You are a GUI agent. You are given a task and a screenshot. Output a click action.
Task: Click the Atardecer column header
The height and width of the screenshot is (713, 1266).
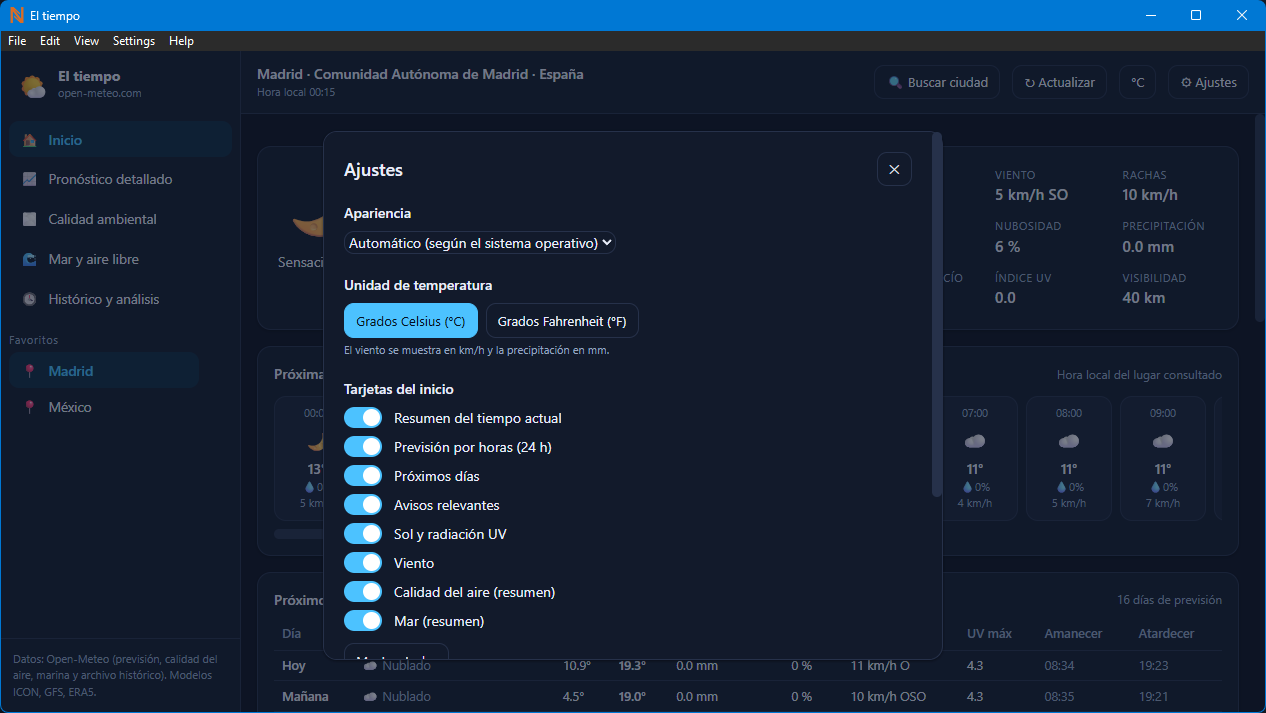(x=1166, y=634)
